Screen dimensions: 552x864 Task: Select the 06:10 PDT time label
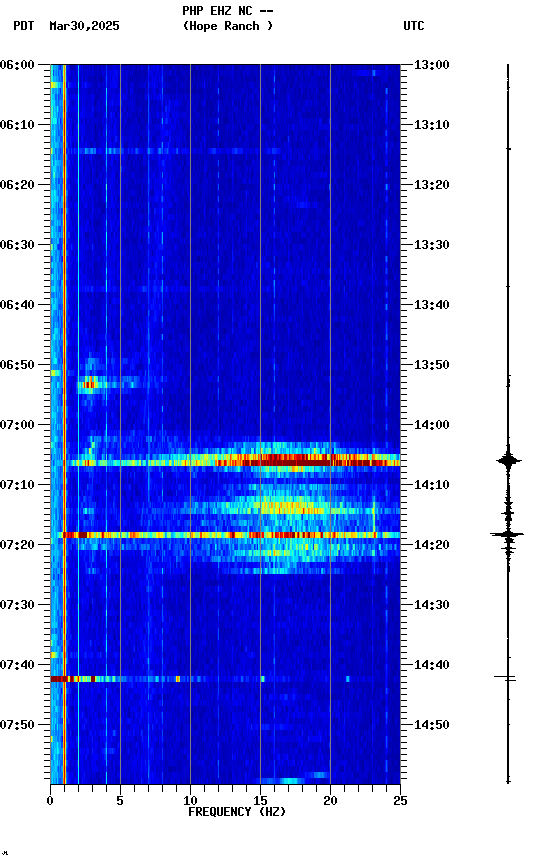point(17,125)
